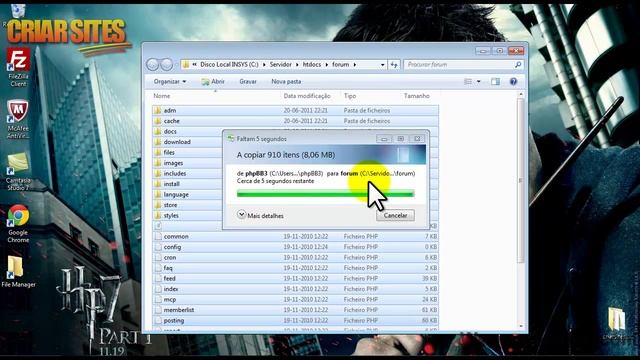Click Nova pasta toolbar command
Image resolution: width=640 pixels, height=360 pixels.
coord(286,82)
